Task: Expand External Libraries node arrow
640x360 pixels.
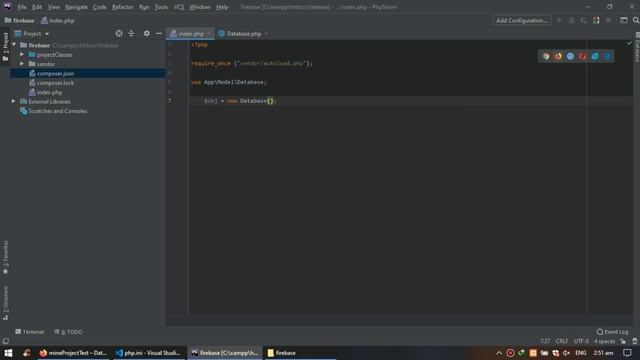Action: pos(13,101)
